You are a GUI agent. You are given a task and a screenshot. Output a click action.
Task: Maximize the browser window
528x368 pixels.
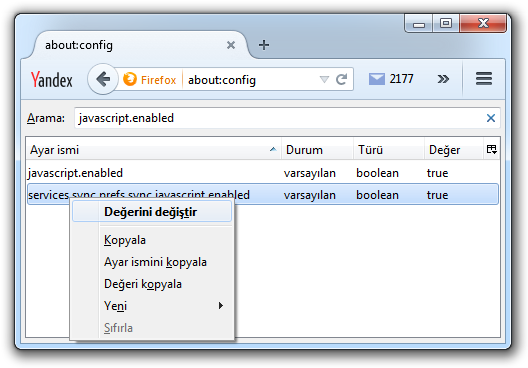(x=446, y=23)
